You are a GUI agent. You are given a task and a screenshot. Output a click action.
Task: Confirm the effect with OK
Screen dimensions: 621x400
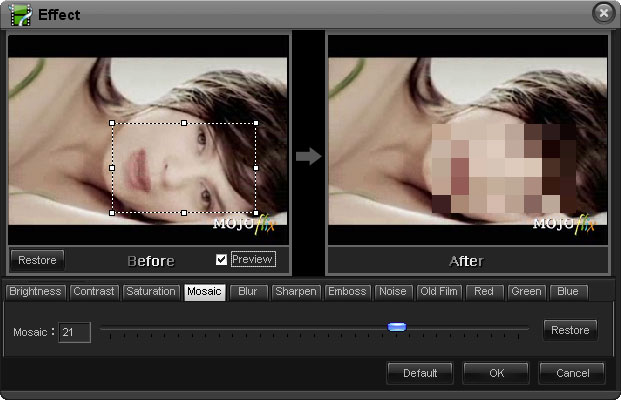click(496, 373)
